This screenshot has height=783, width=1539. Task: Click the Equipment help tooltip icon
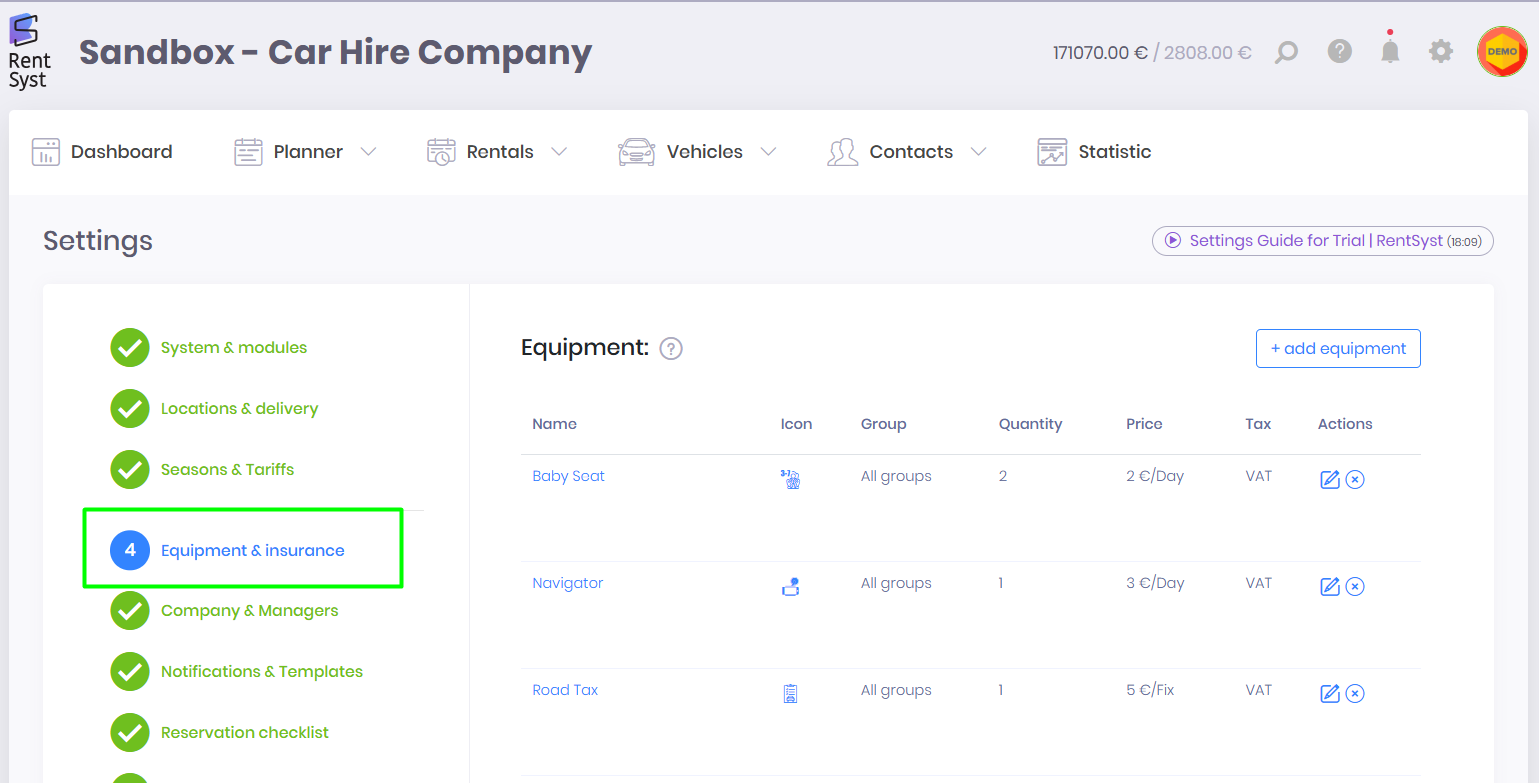pyautogui.click(x=671, y=349)
